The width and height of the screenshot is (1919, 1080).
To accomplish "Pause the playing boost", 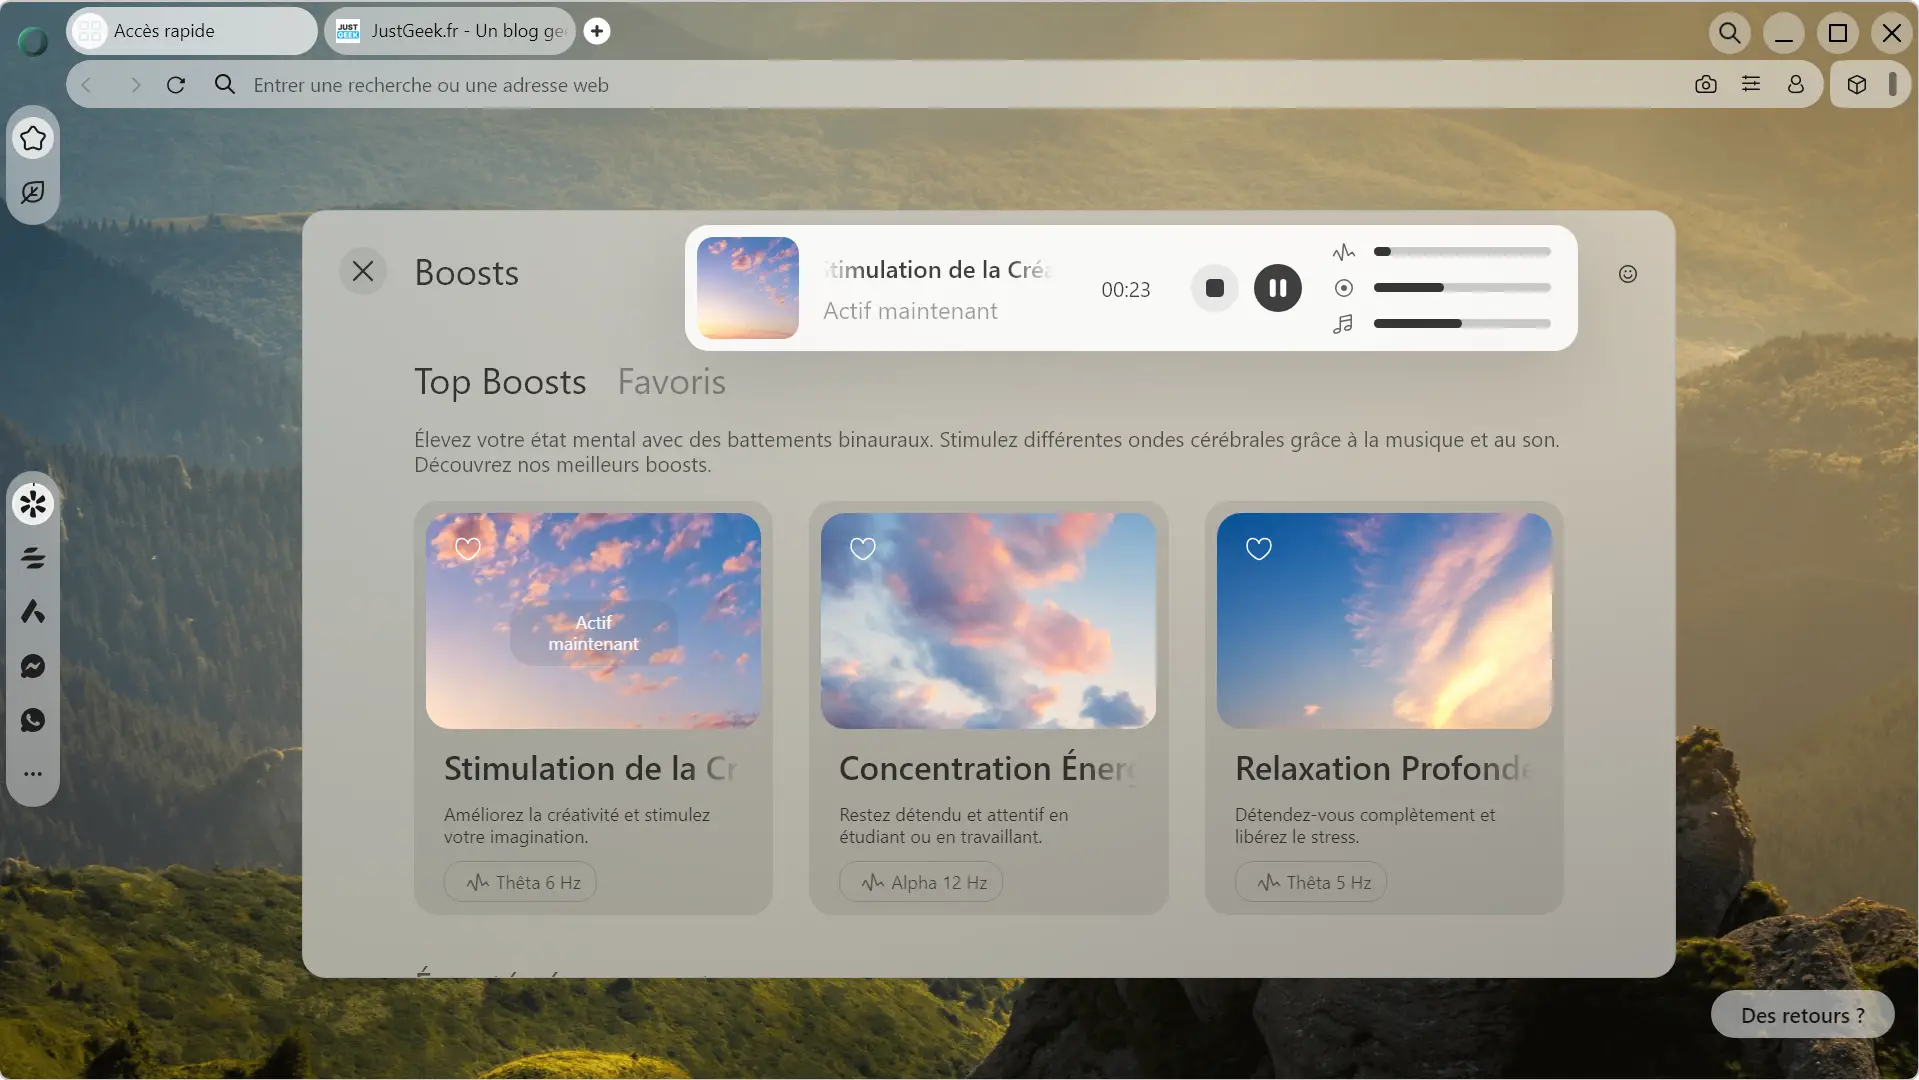I will pos(1278,288).
